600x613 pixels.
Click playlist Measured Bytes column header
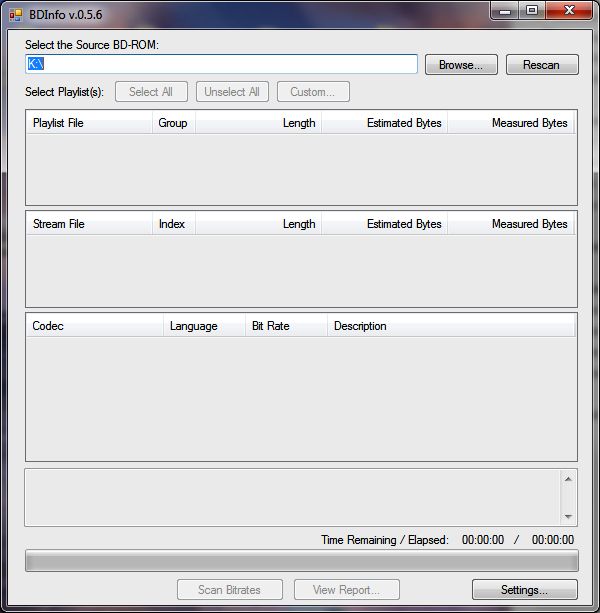[x=511, y=123]
